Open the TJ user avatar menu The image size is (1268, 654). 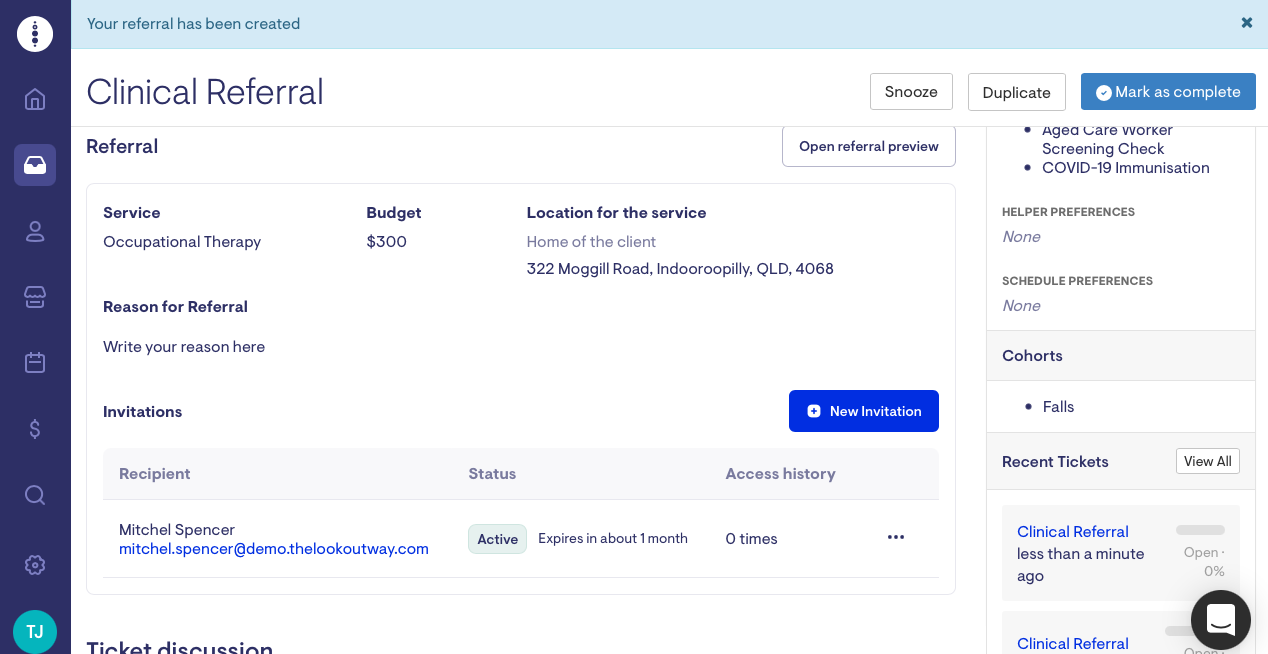pyautogui.click(x=35, y=631)
